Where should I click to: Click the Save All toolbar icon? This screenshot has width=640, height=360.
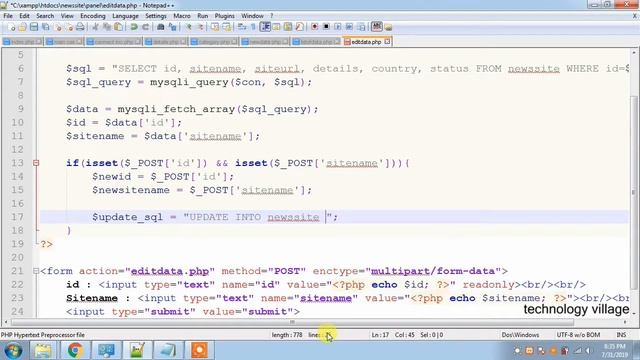pyautogui.click(x=45, y=27)
